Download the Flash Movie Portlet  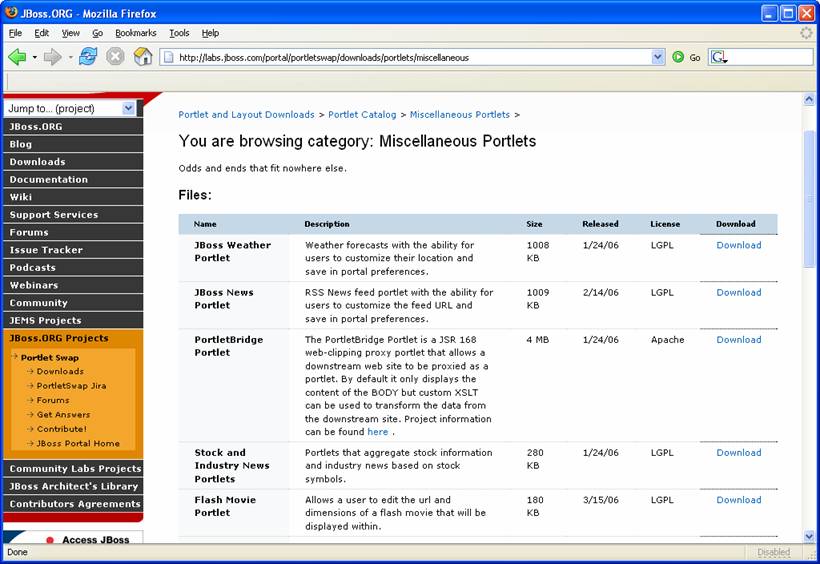point(738,499)
